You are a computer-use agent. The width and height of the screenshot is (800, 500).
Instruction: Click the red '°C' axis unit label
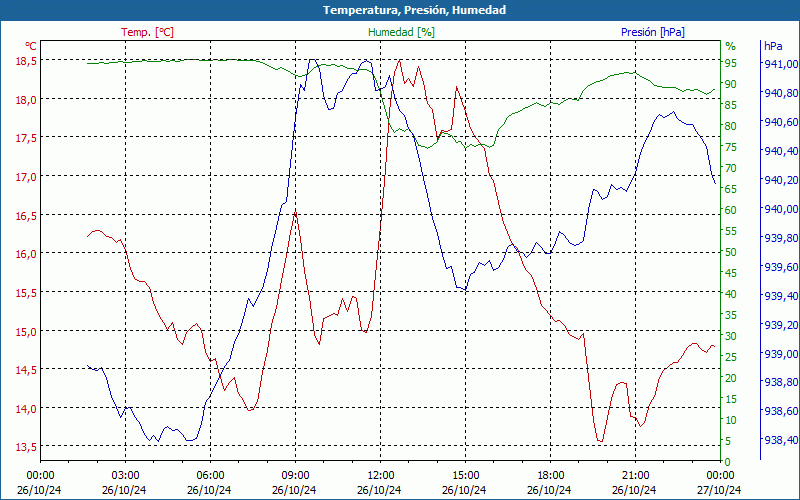[31, 46]
